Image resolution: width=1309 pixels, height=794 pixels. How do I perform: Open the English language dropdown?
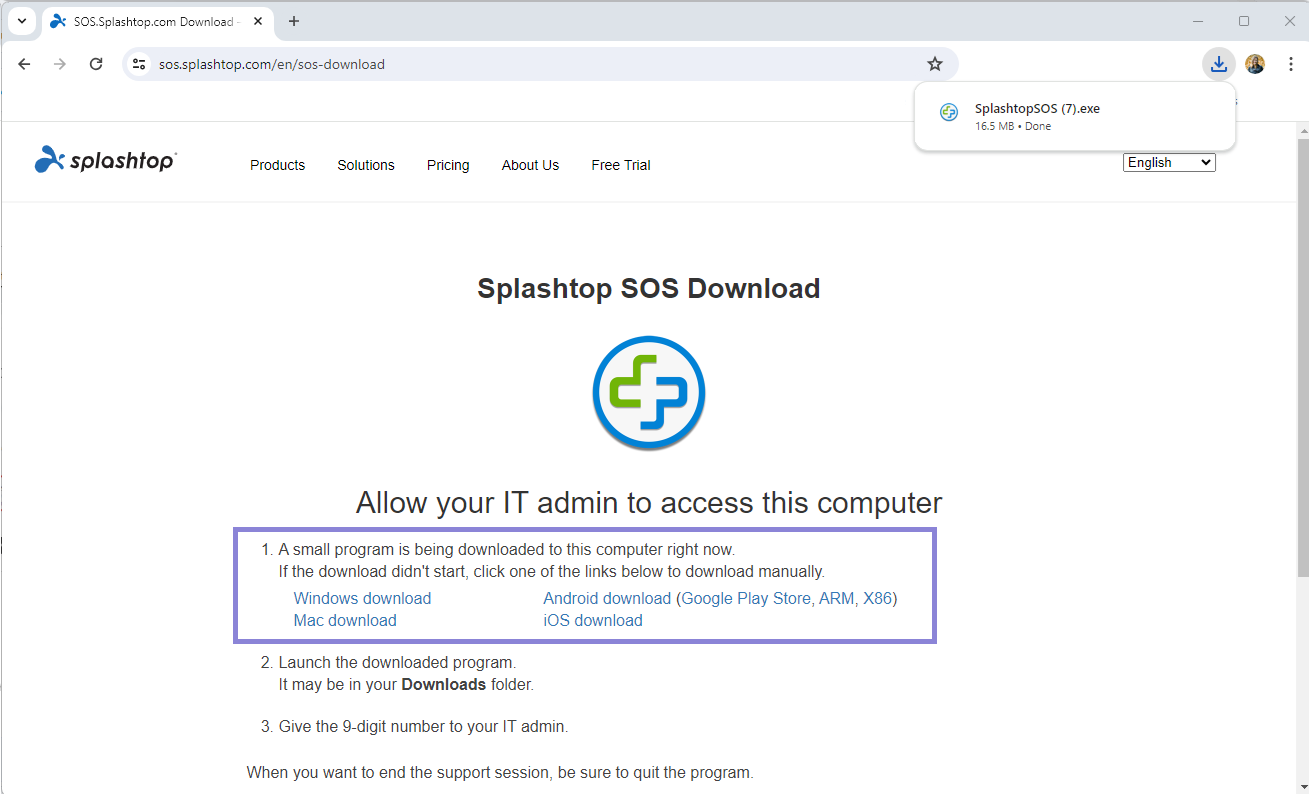[x=1169, y=162]
